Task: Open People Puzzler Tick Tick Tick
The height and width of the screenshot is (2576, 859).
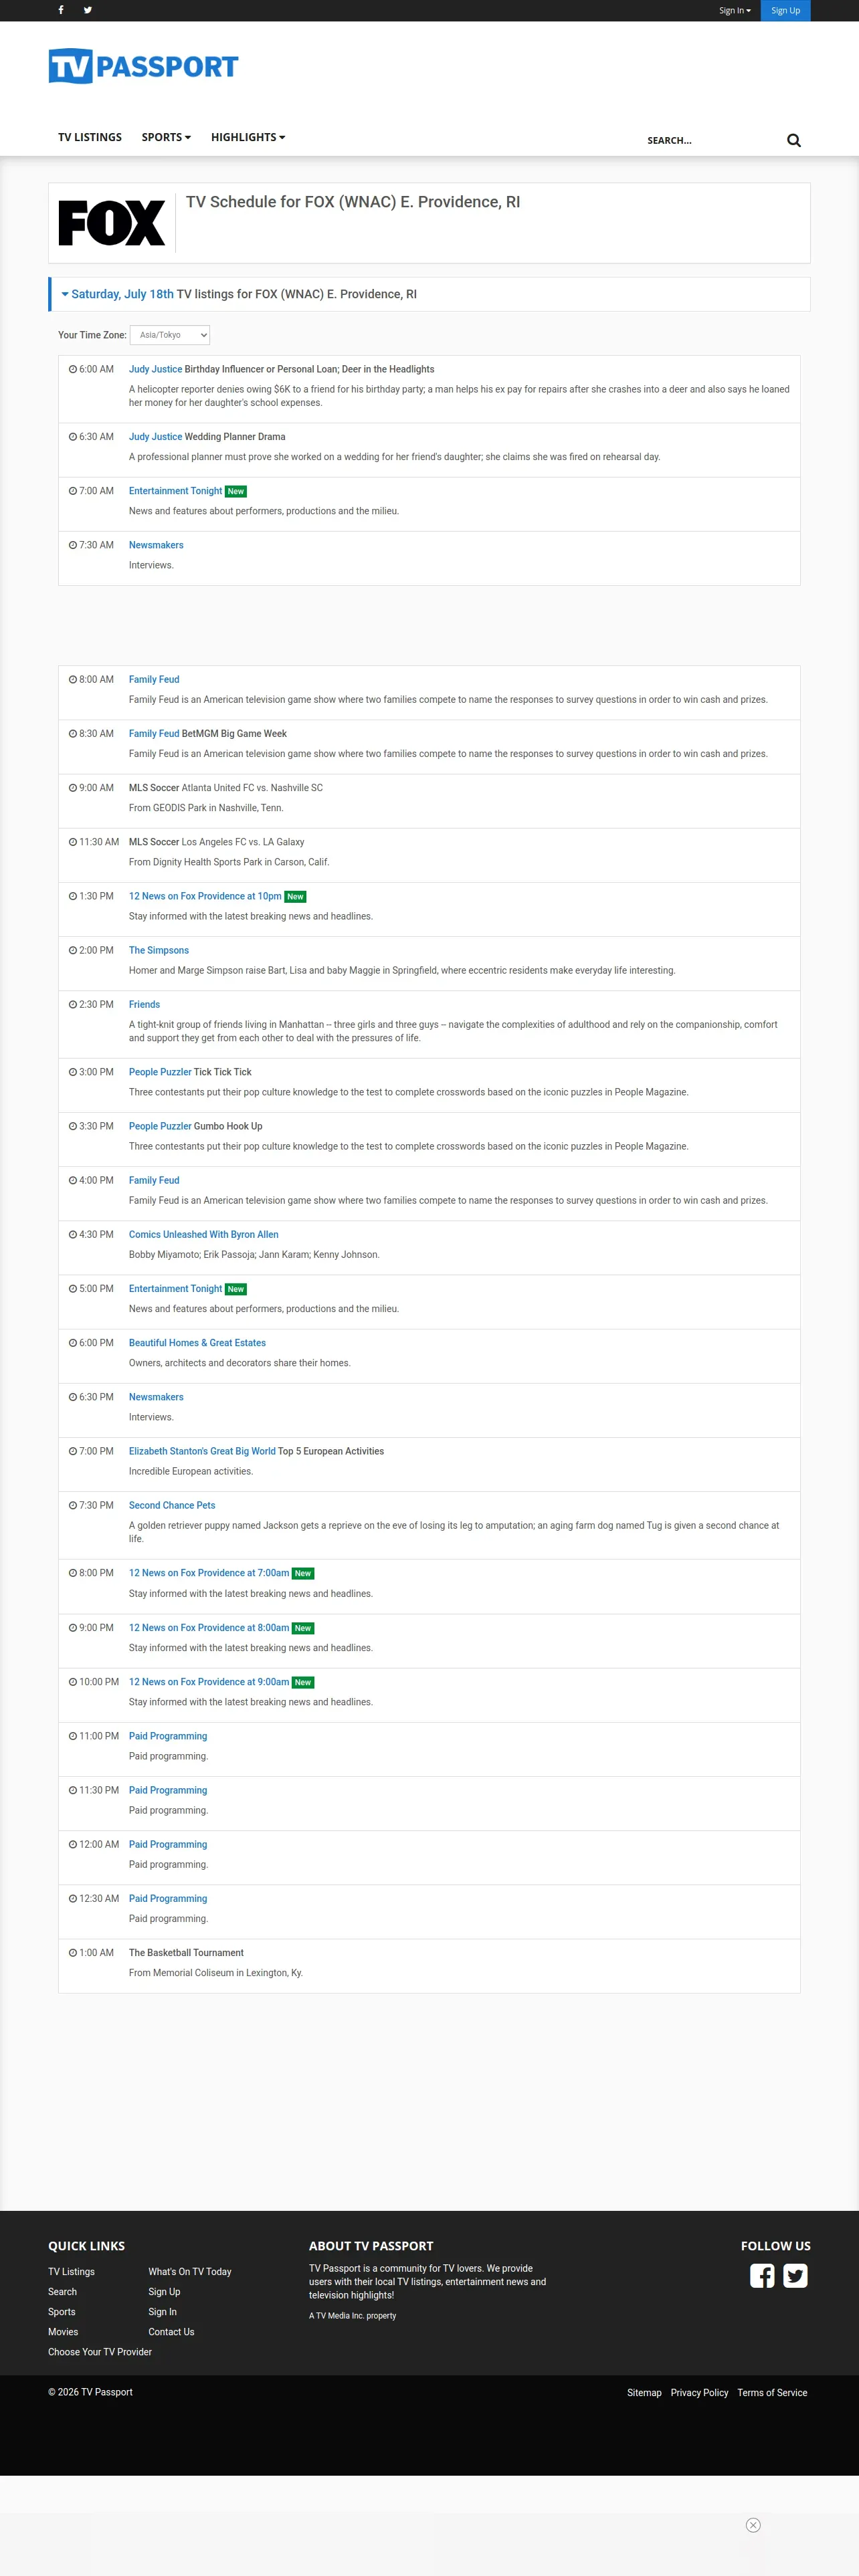Action: 160,1072
